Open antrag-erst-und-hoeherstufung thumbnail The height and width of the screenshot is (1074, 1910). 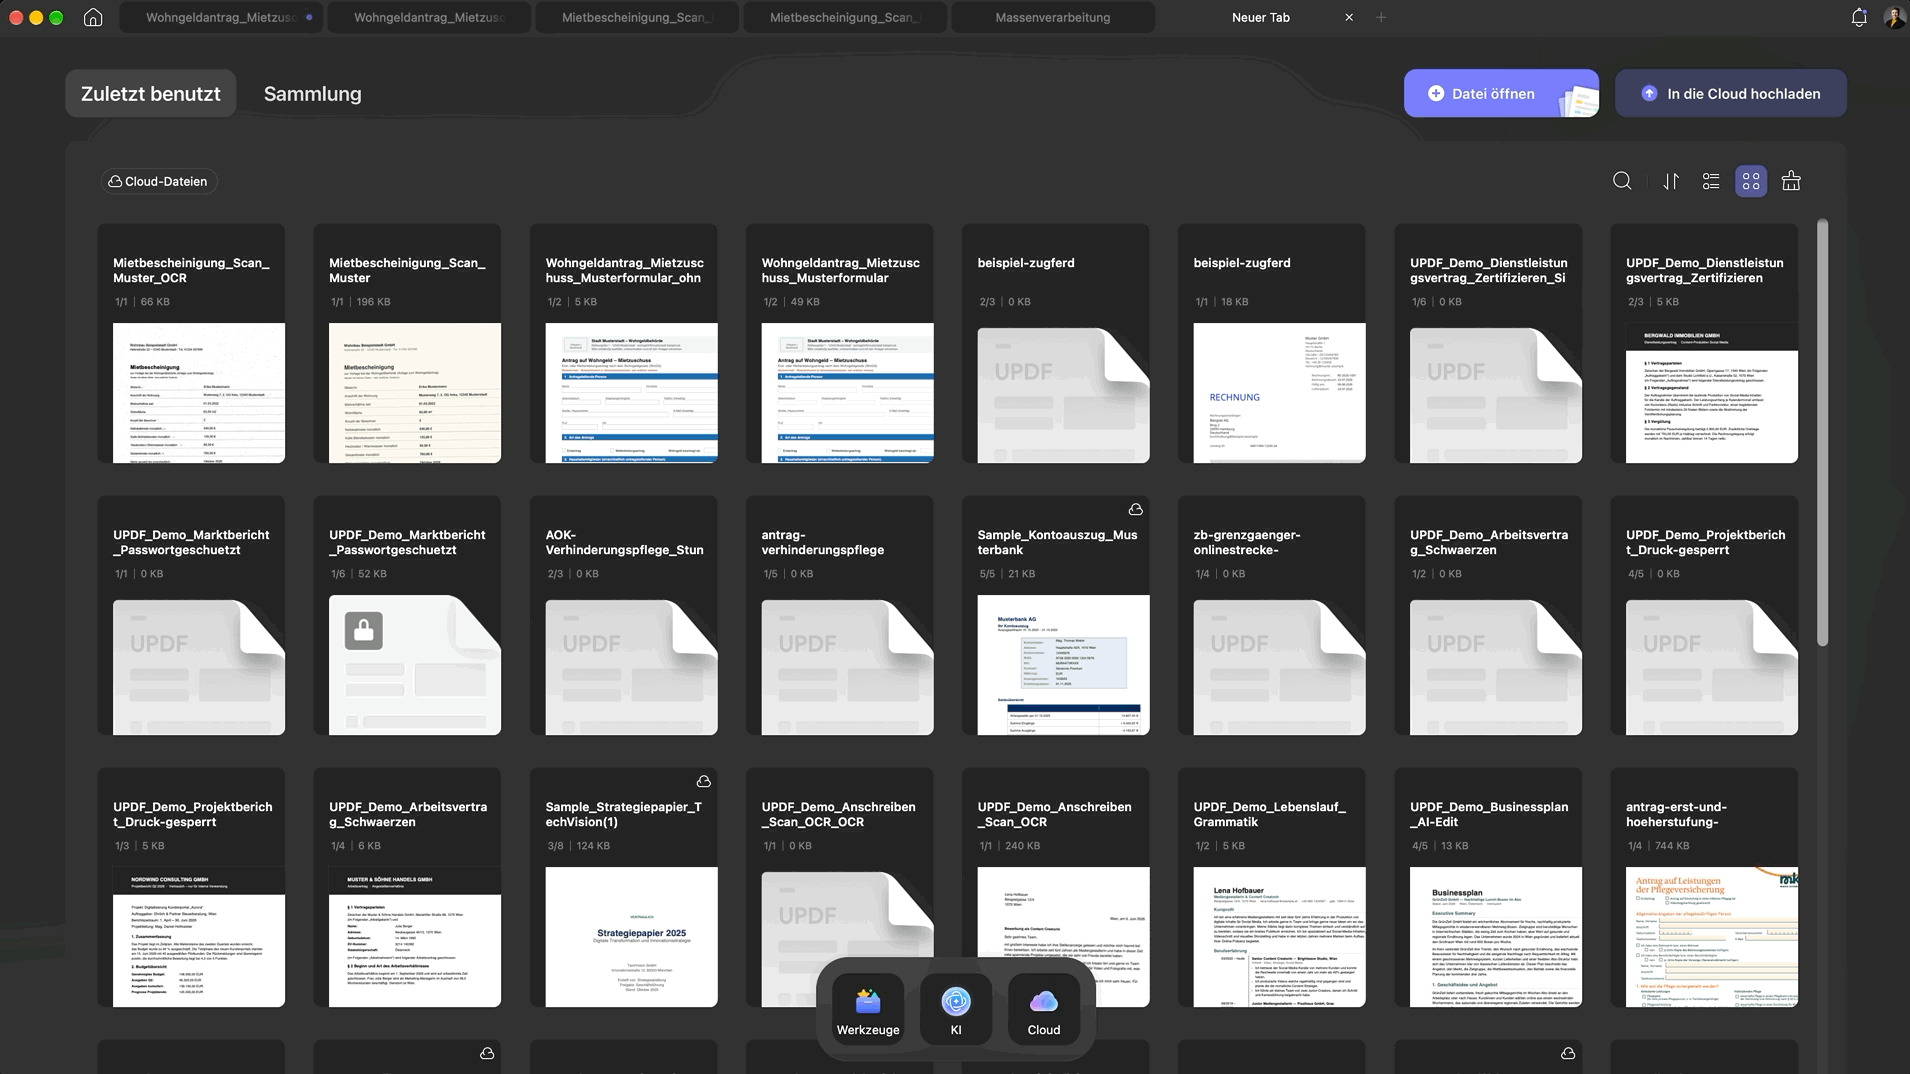pos(1711,937)
